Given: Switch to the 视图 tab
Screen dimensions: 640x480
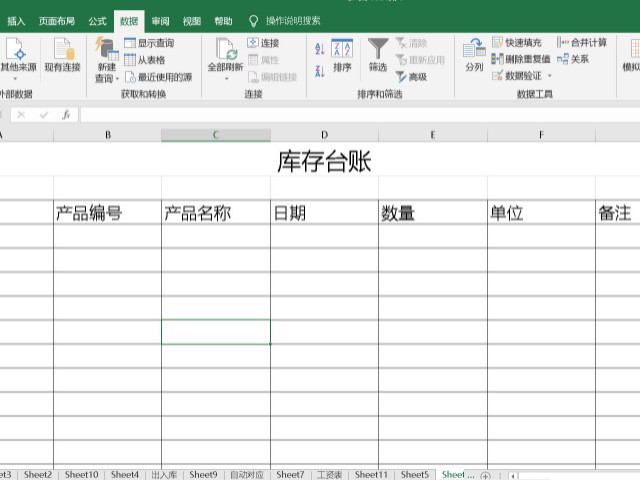Looking at the screenshot, I should pyautogui.click(x=192, y=21).
